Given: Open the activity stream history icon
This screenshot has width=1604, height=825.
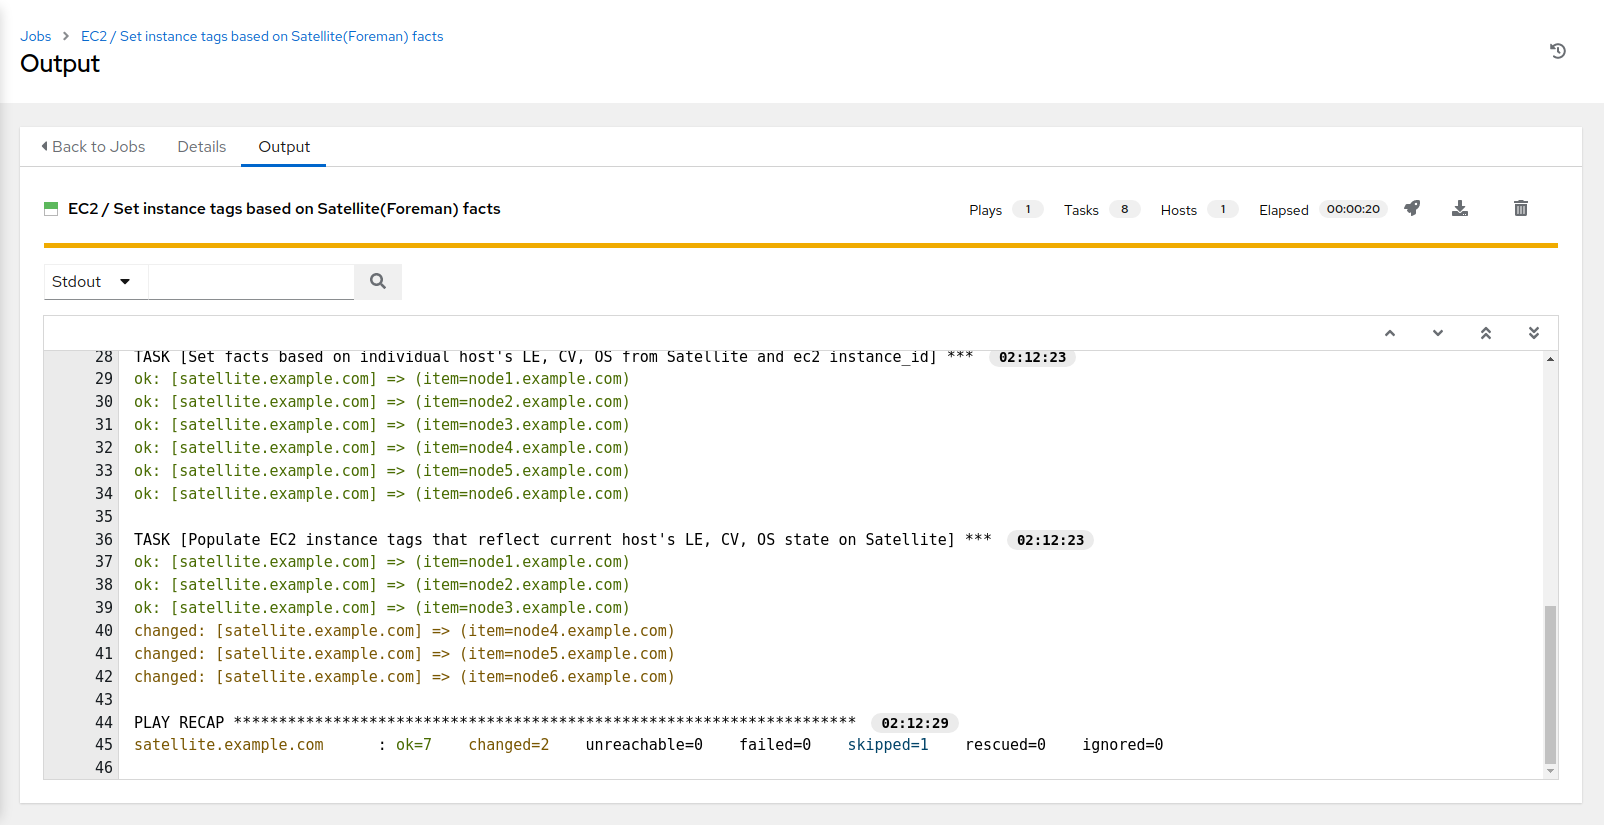Looking at the screenshot, I should [x=1557, y=51].
